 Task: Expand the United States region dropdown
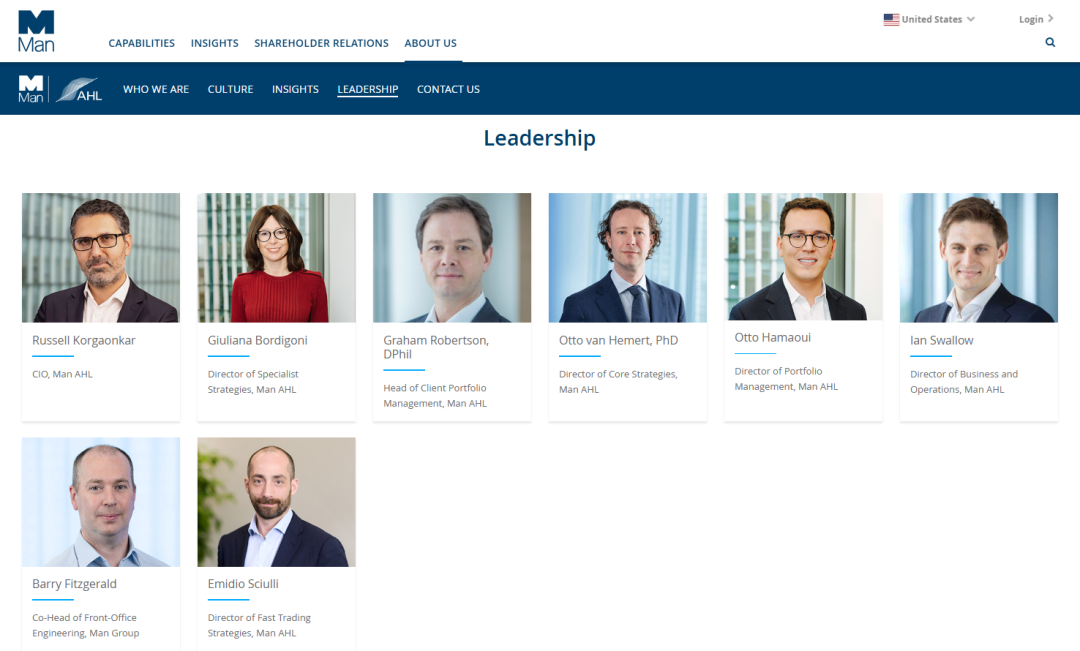click(x=929, y=19)
